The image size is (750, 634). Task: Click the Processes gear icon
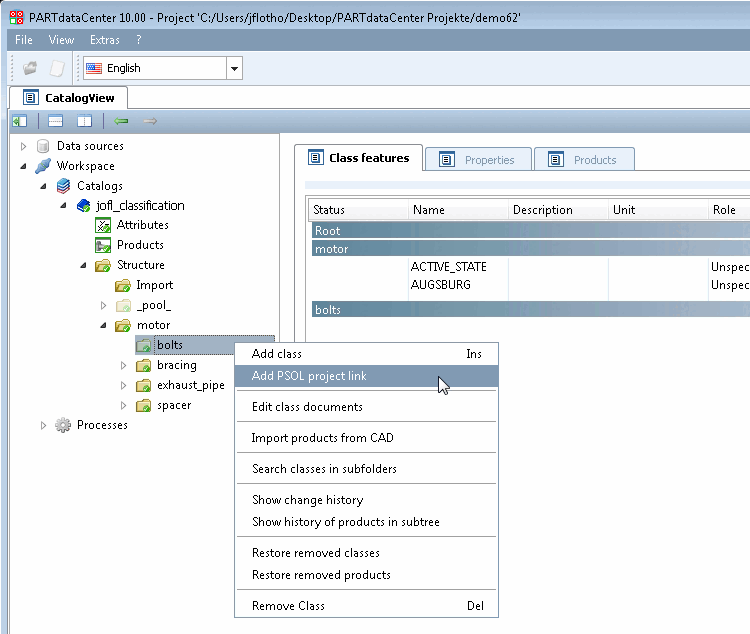pyautogui.click(x=63, y=425)
